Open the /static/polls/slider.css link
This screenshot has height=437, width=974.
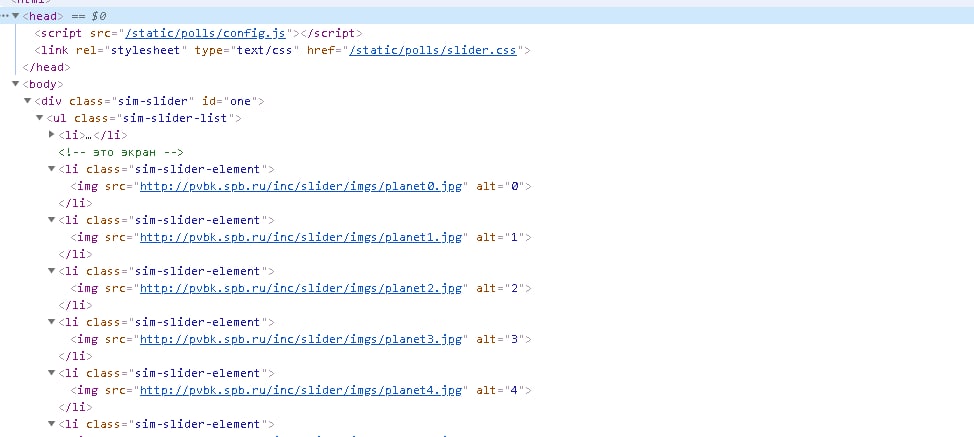(432, 50)
